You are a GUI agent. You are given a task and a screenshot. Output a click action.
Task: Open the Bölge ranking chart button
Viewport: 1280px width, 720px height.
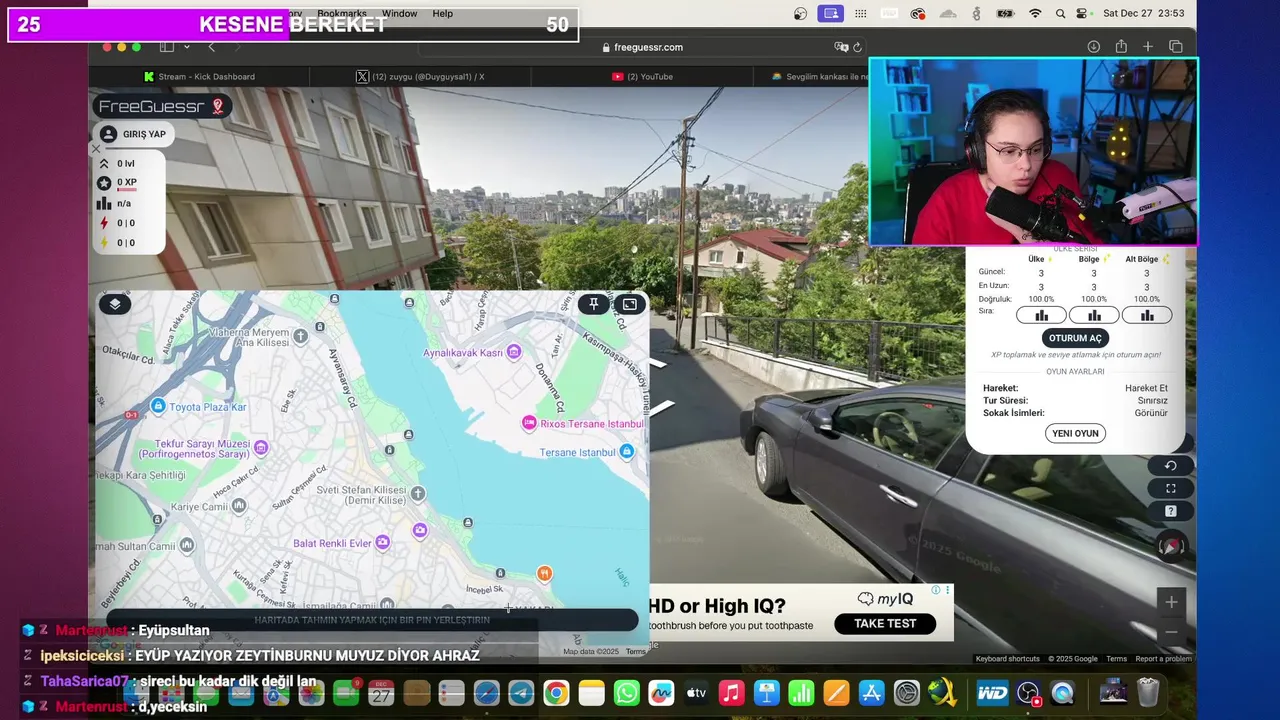(1094, 315)
